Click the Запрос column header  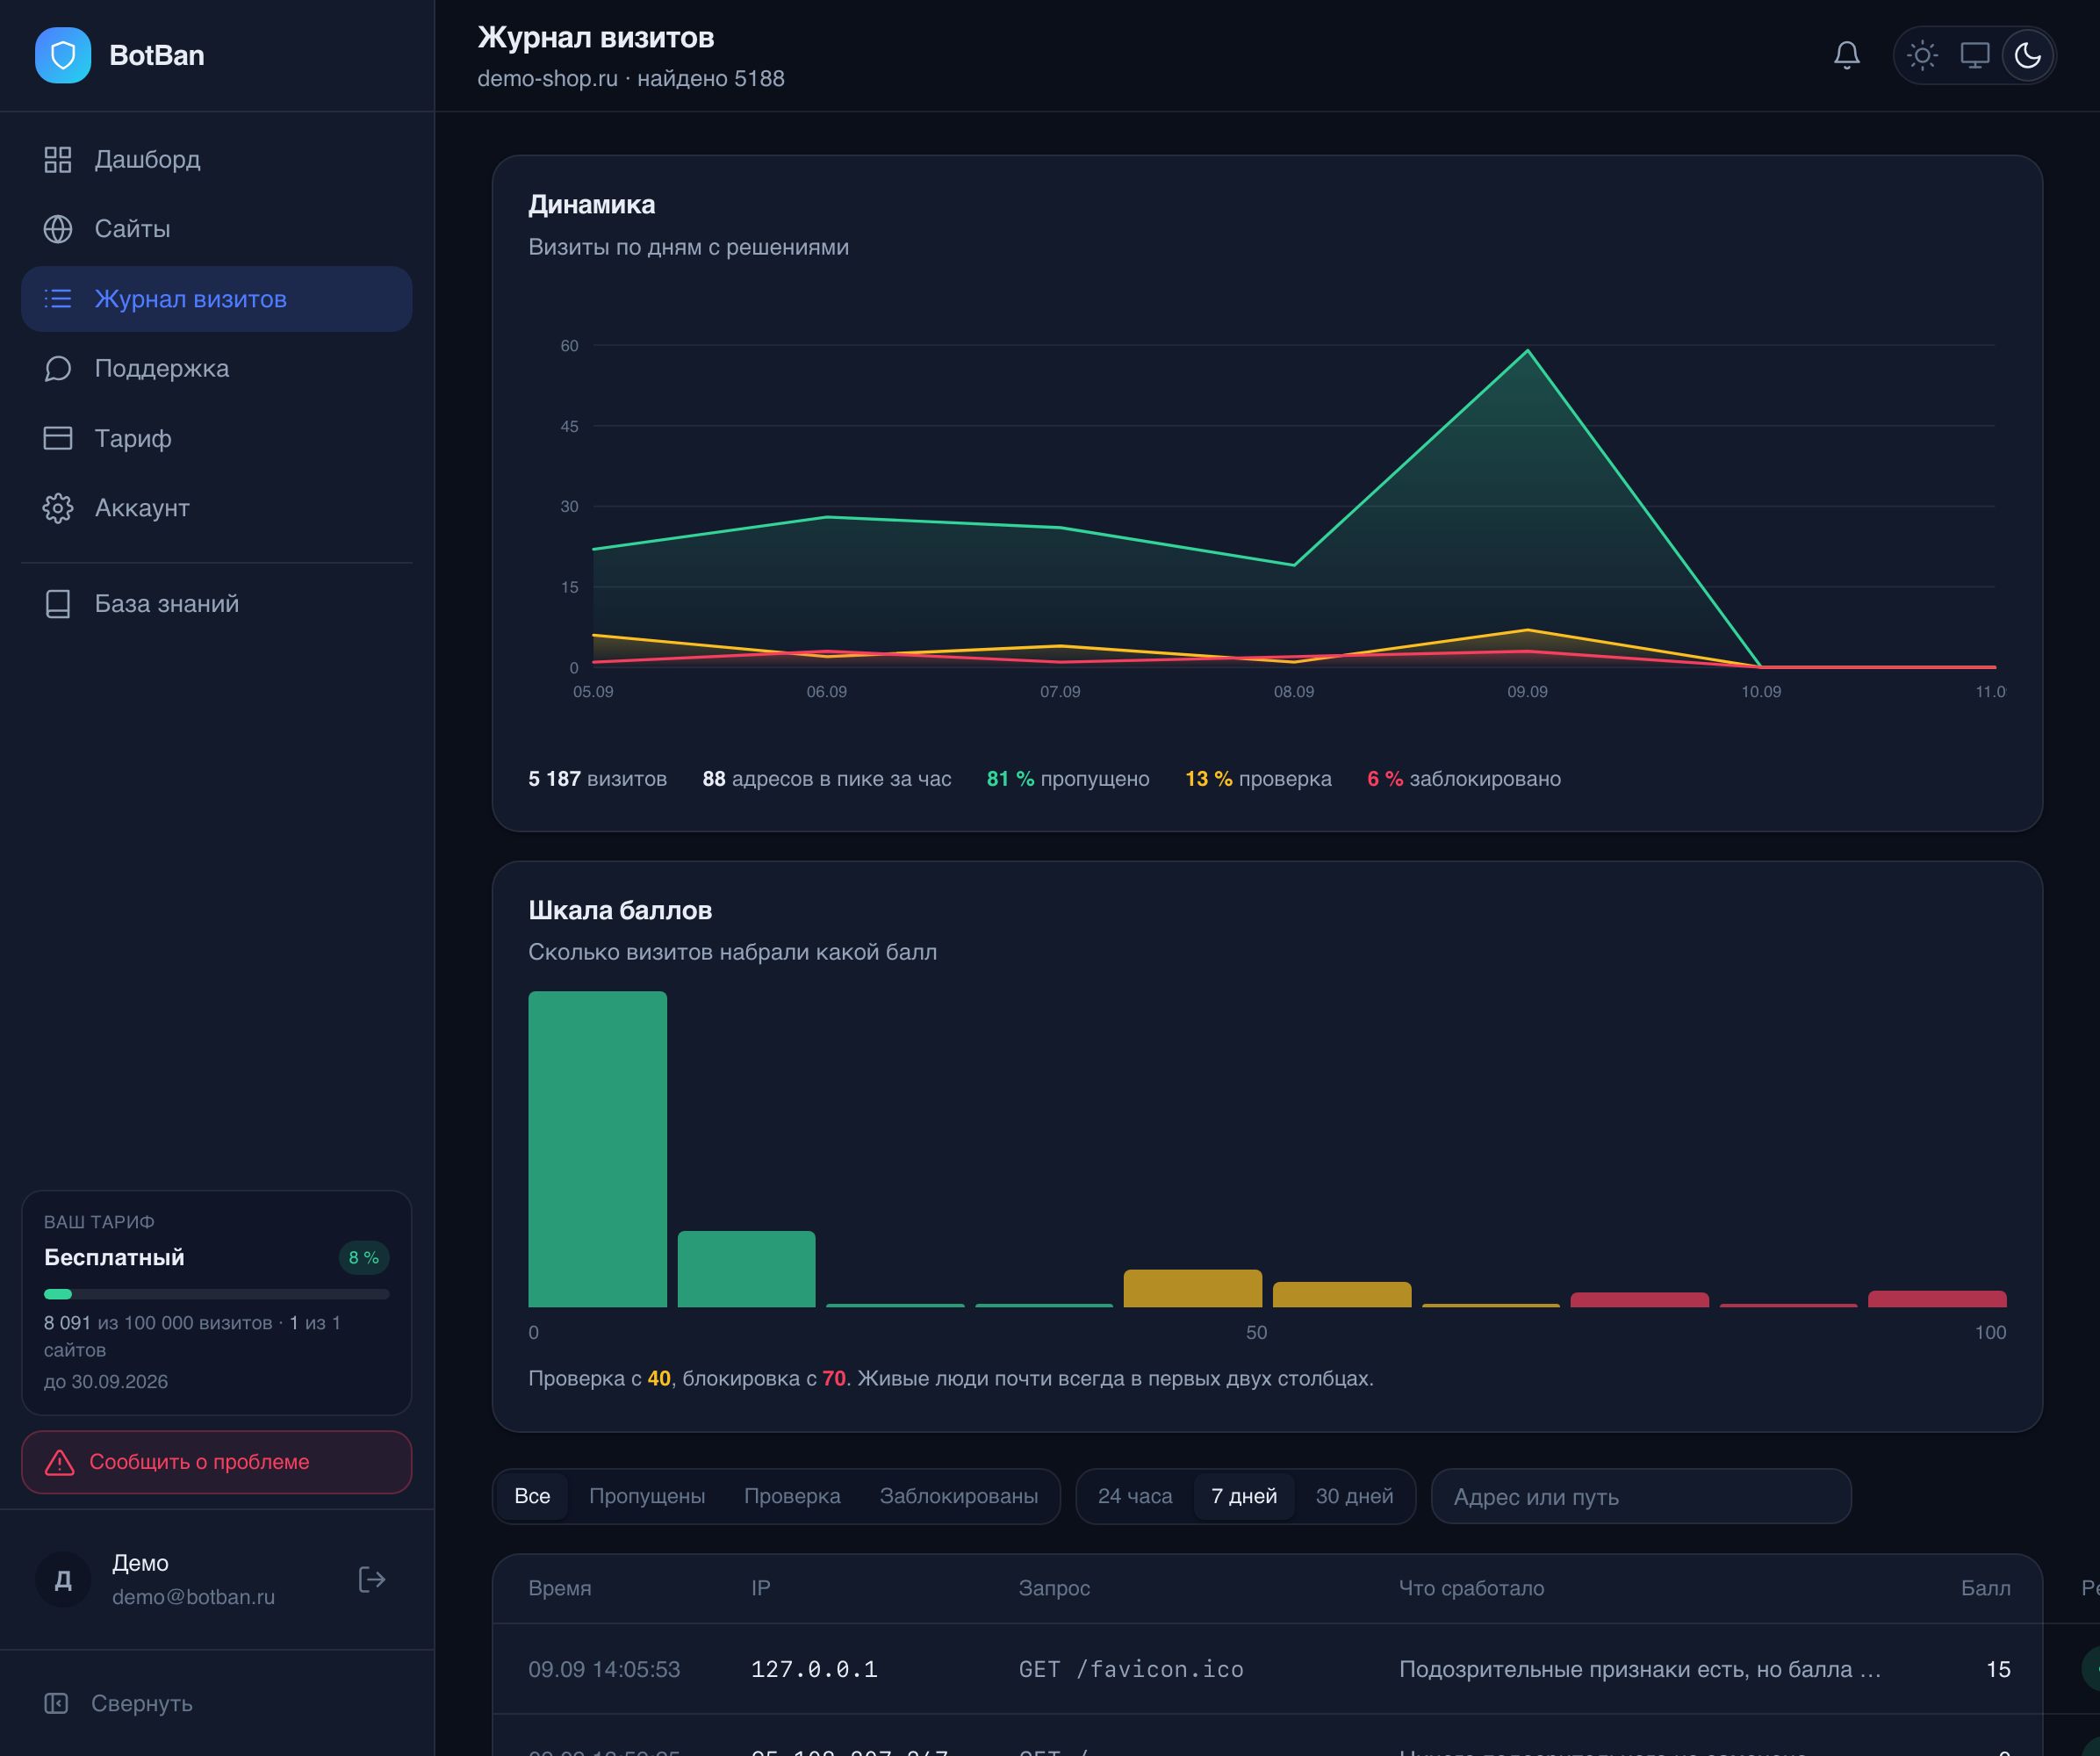1054,1588
